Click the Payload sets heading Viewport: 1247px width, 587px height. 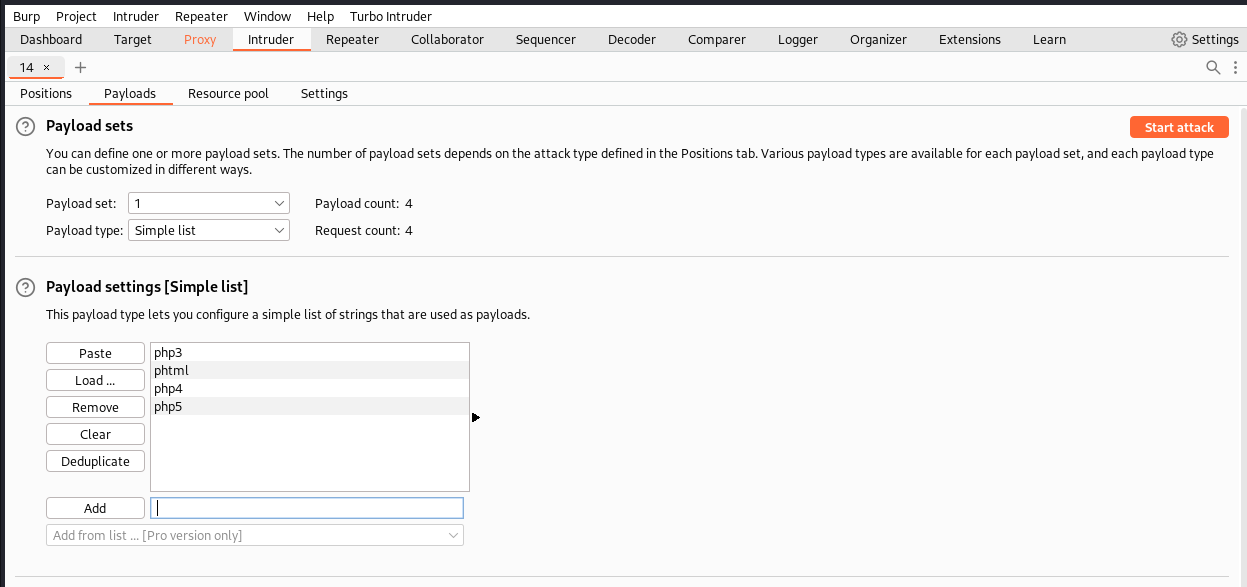point(89,126)
